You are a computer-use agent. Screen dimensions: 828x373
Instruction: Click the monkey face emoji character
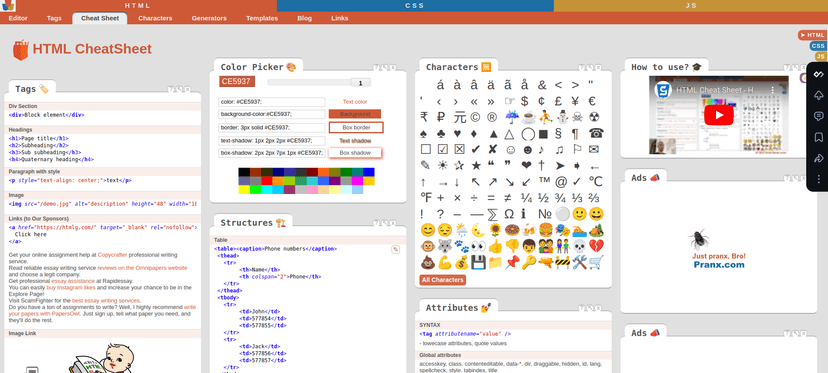pyautogui.click(x=427, y=246)
